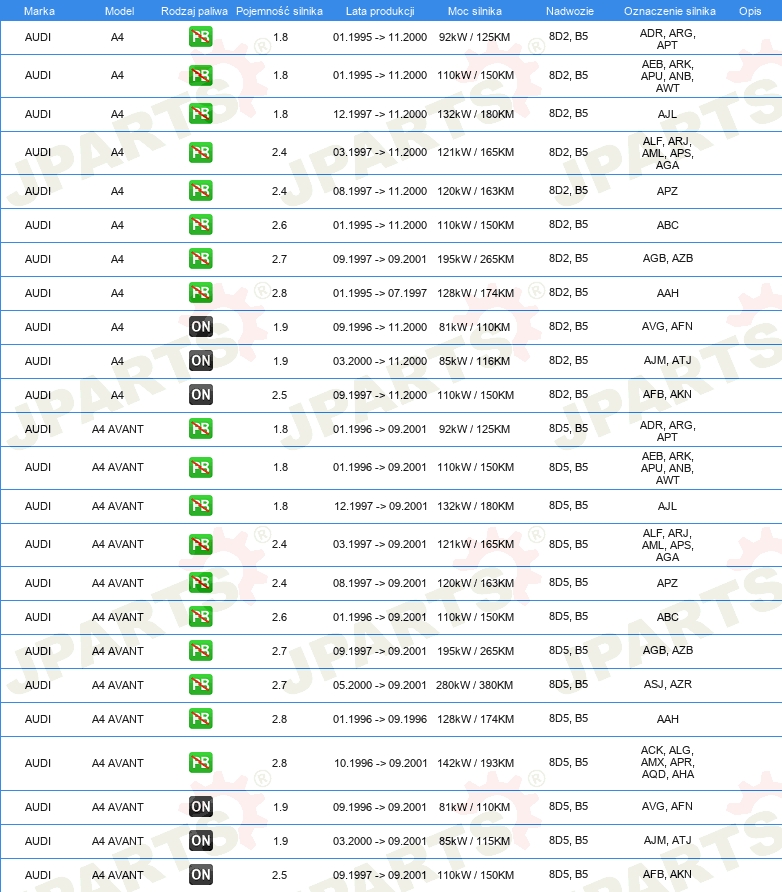This screenshot has width=782, height=892.
Task: Click PB icon in A4 AVANT 1.8 110kW/150KM row
Action: [x=201, y=467]
